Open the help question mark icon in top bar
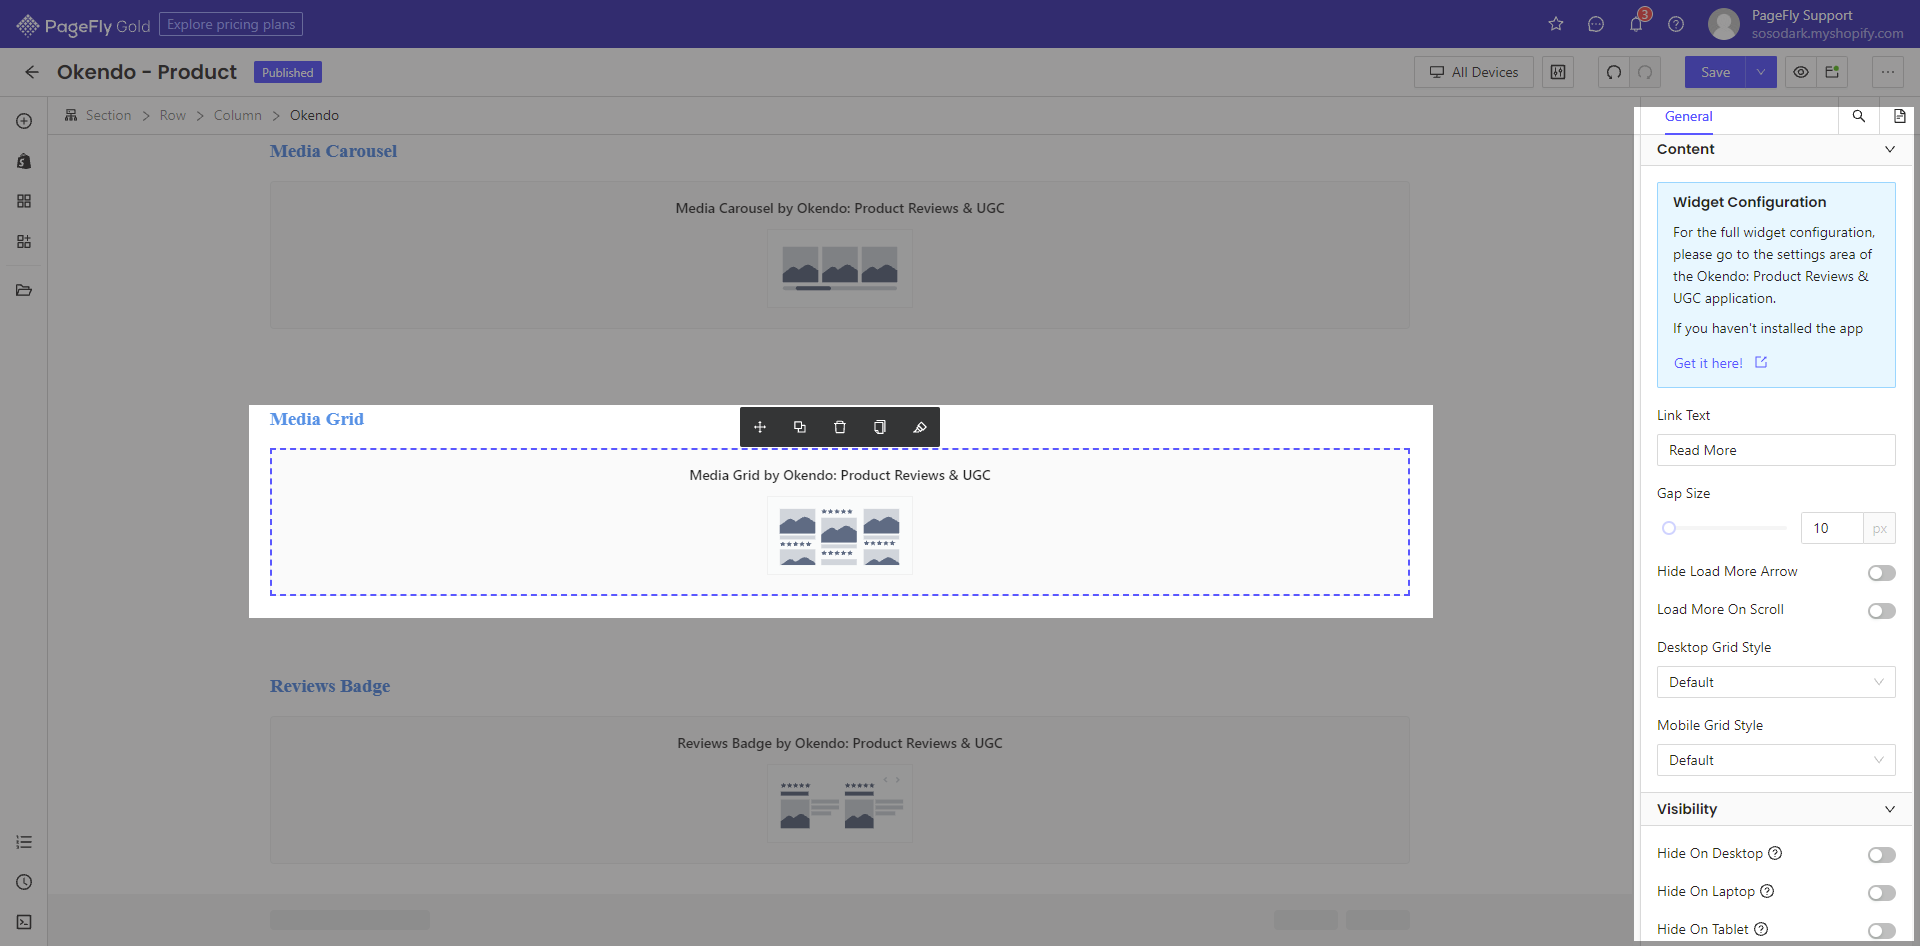Screen dimensions: 1920x946 1676,24
